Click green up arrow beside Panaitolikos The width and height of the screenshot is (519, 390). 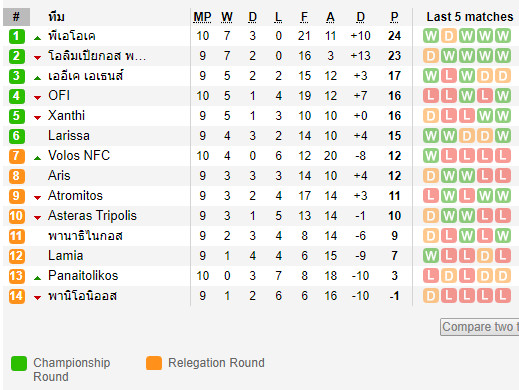(x=37, y=278)
